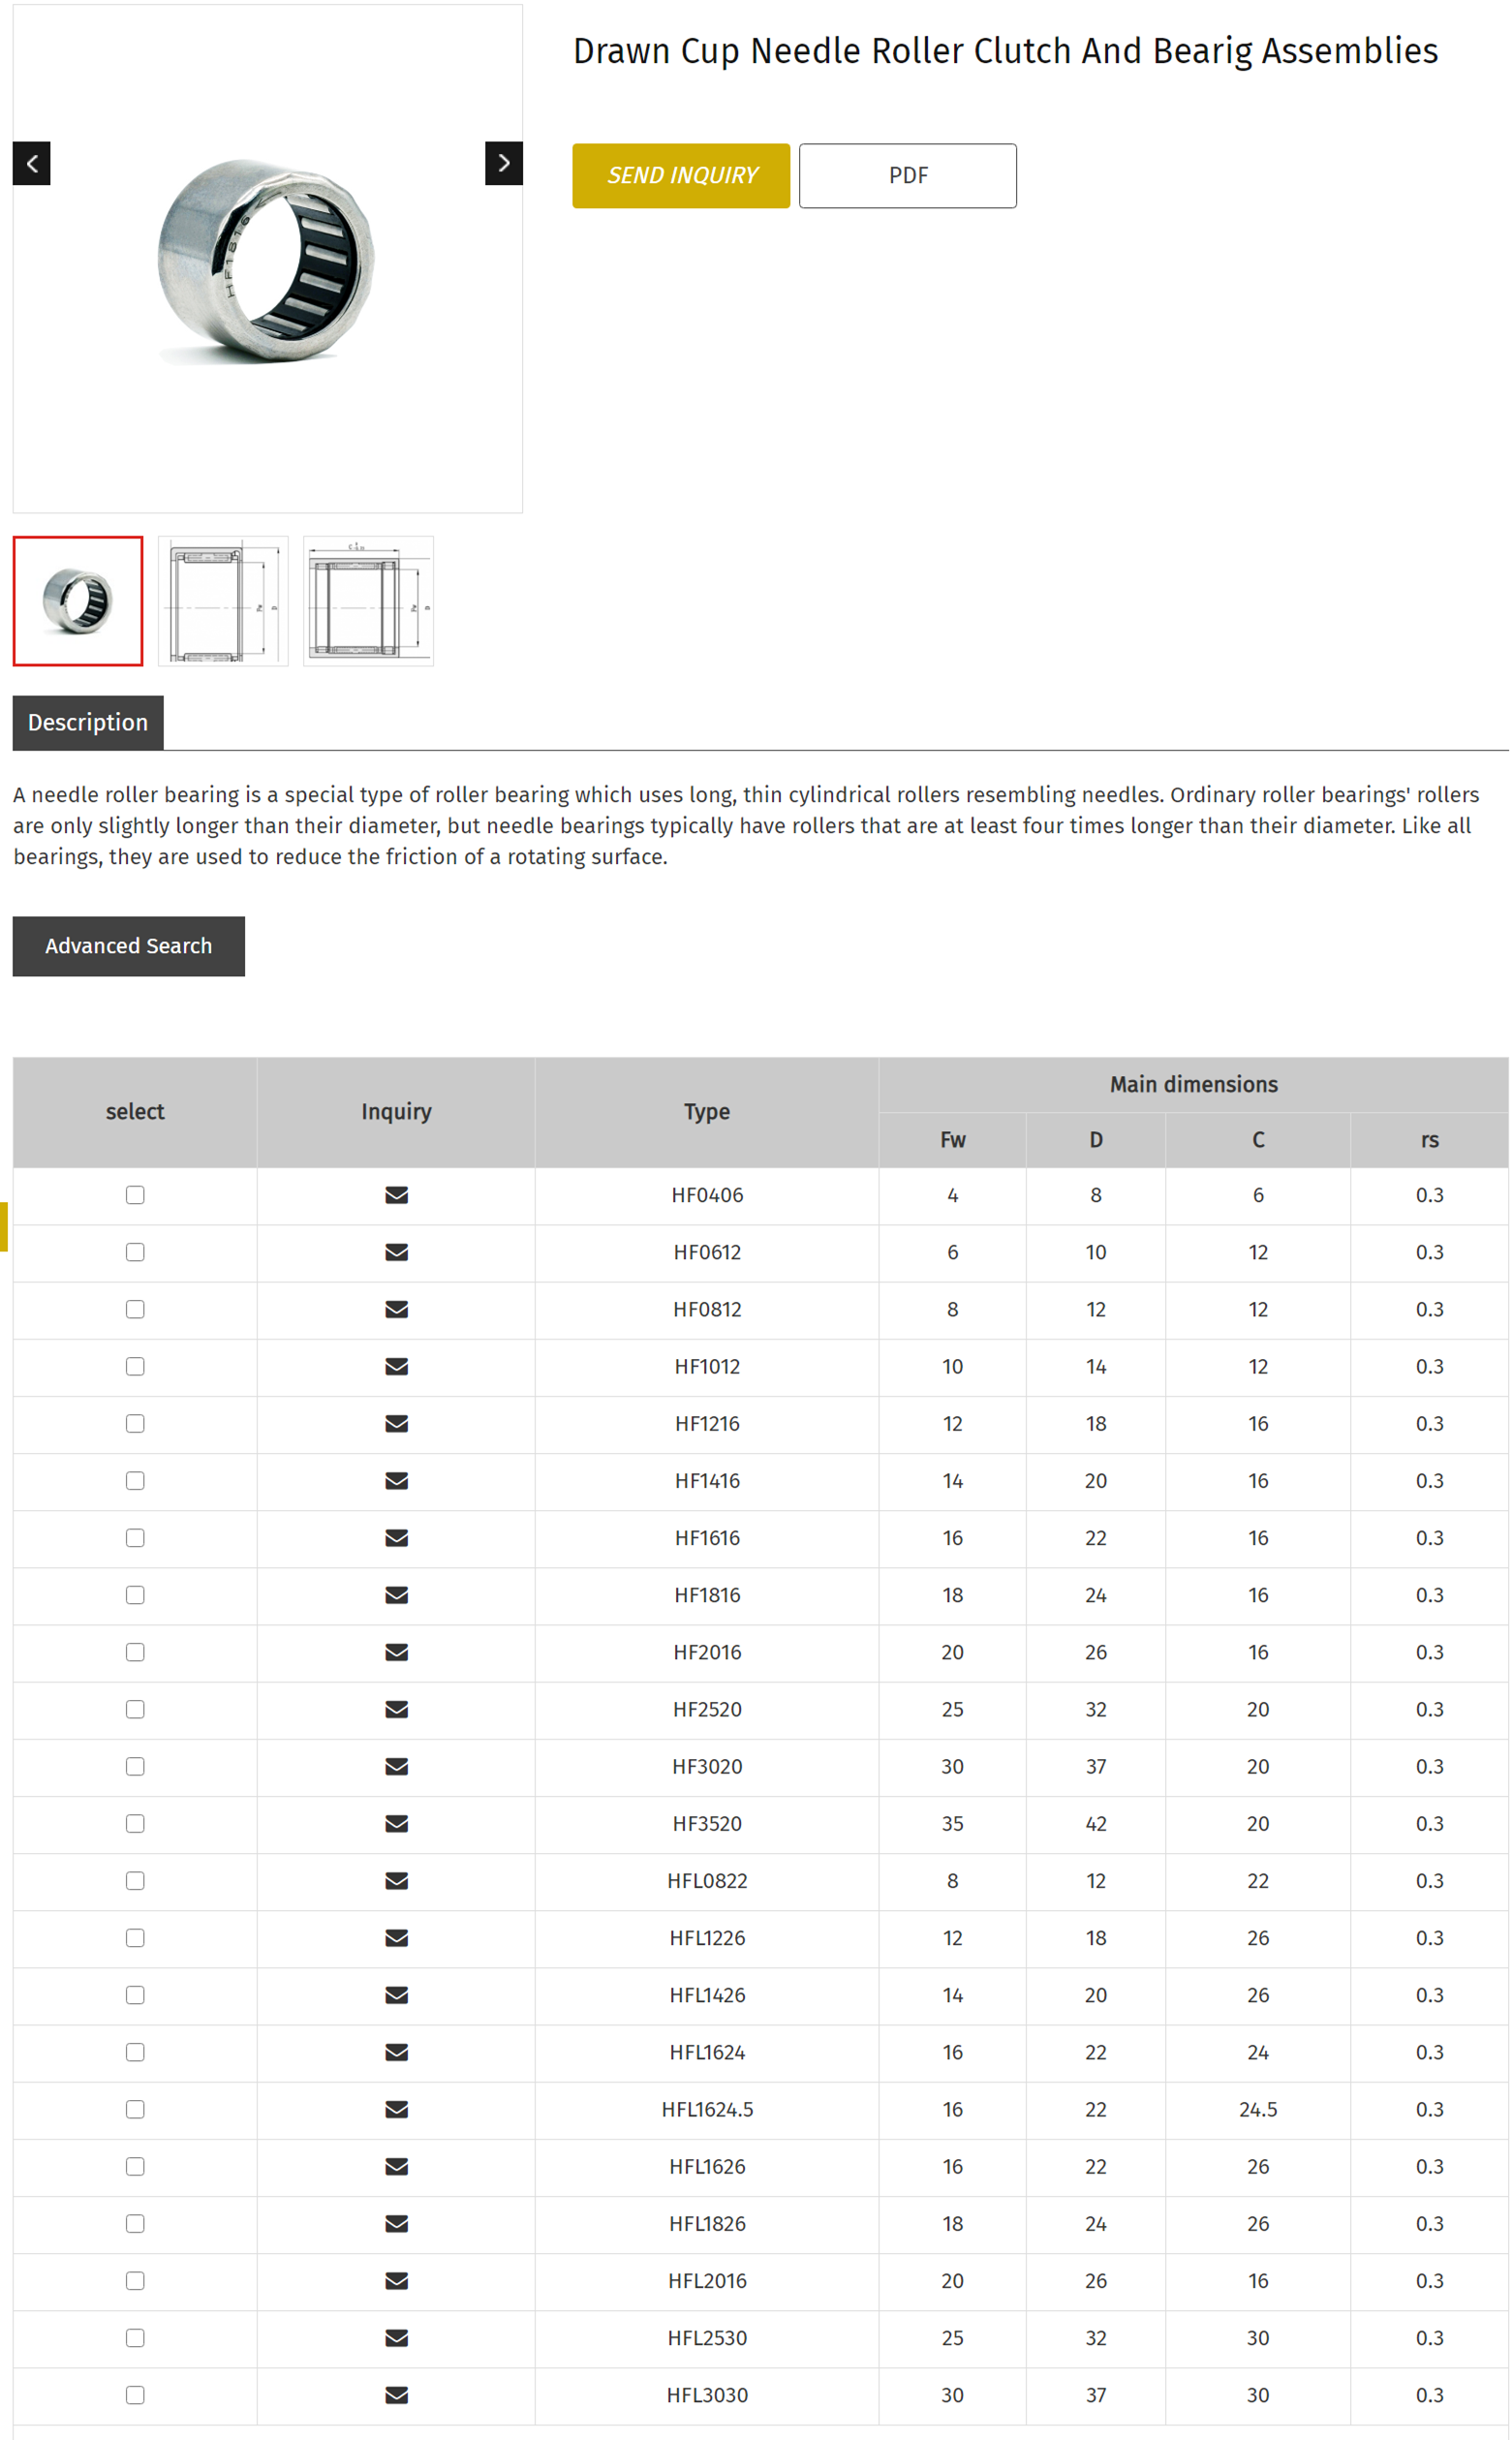The width and height of the screenshot is (1512, 2440).
Task: Show next product image with right arrow
Action: click(503, 163)
